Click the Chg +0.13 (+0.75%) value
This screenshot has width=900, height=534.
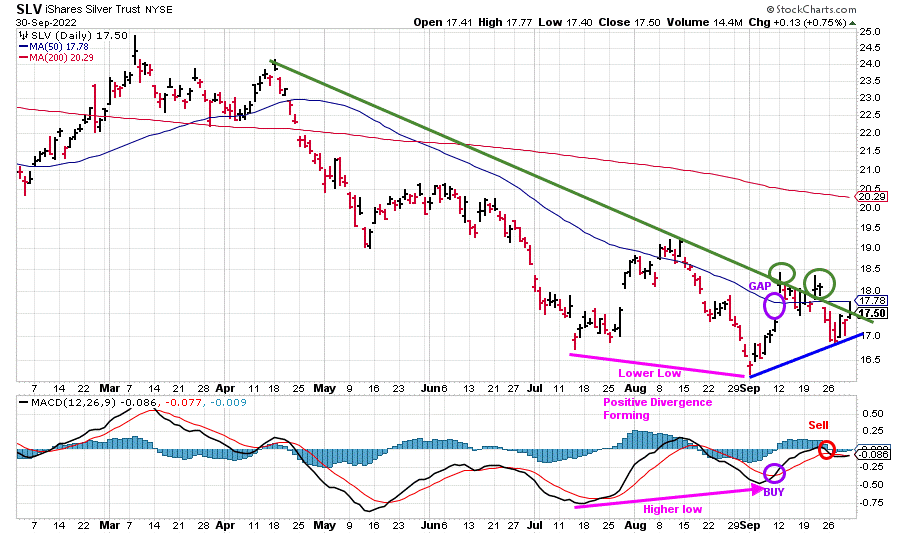797,22
